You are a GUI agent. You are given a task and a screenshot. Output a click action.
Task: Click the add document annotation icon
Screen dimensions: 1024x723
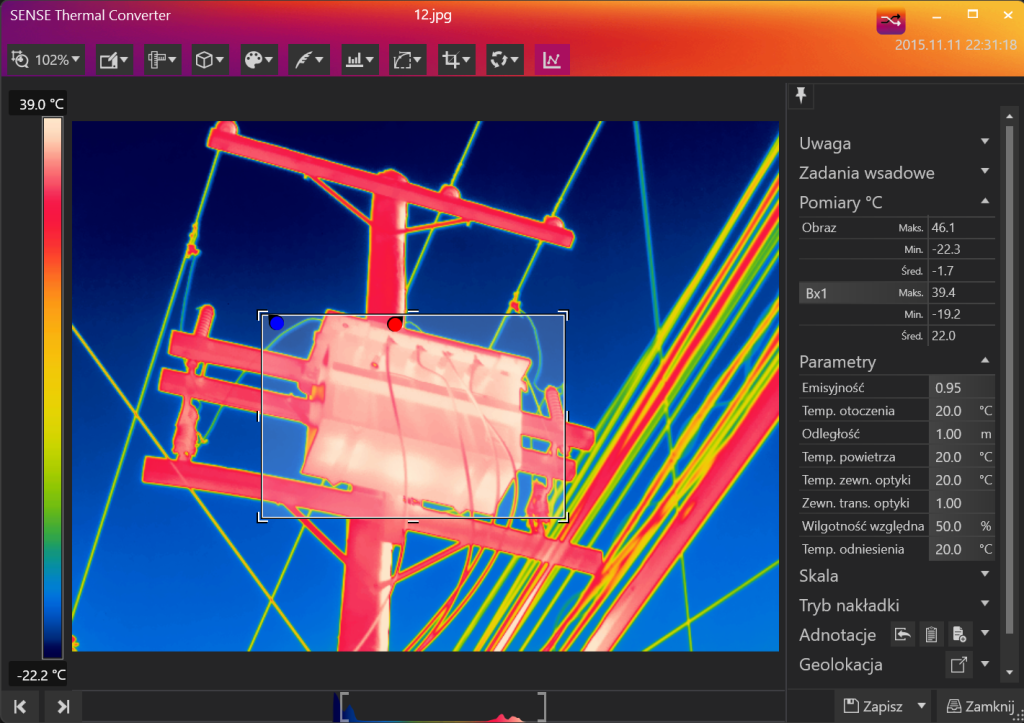click(959, 634)
